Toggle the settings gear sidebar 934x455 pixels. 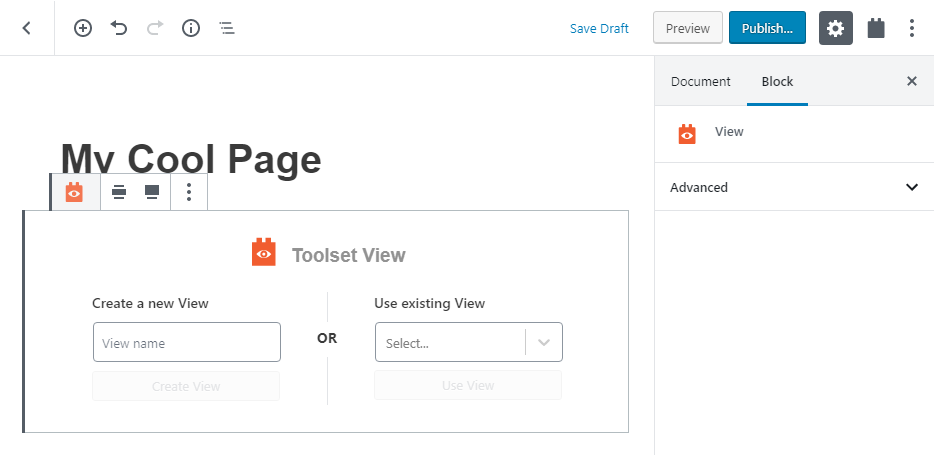point(836,28)
